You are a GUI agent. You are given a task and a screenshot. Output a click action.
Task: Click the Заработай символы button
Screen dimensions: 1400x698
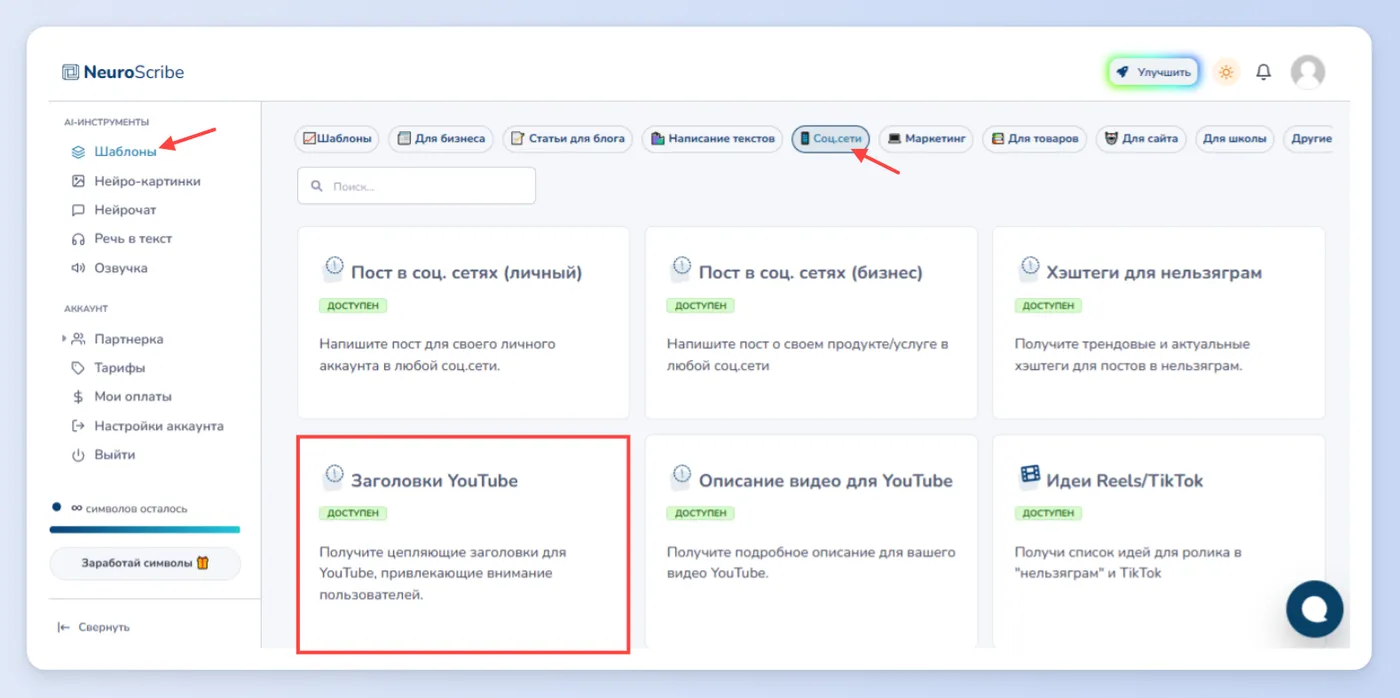pos(145,563)
